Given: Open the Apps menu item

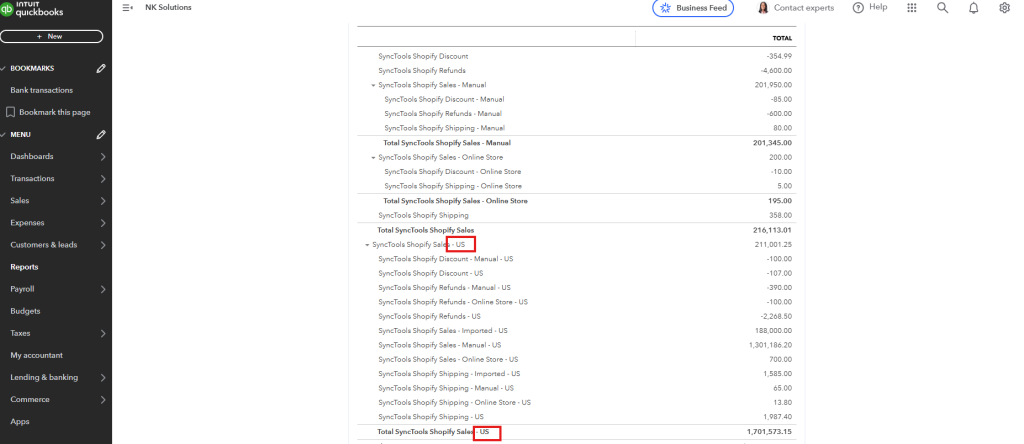Looking at the screenshot, I should pyautogui.click(x=20, y=422).
